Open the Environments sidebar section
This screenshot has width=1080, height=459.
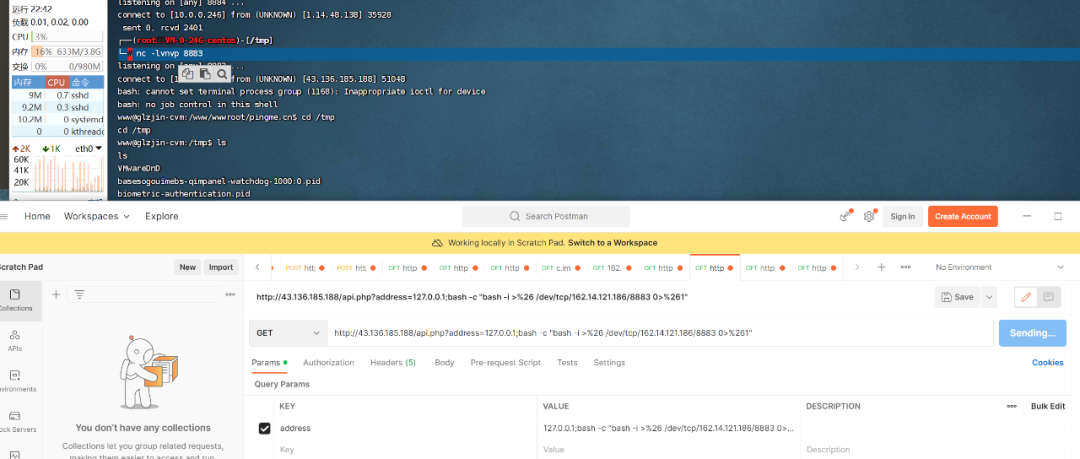tap(15, 381)
